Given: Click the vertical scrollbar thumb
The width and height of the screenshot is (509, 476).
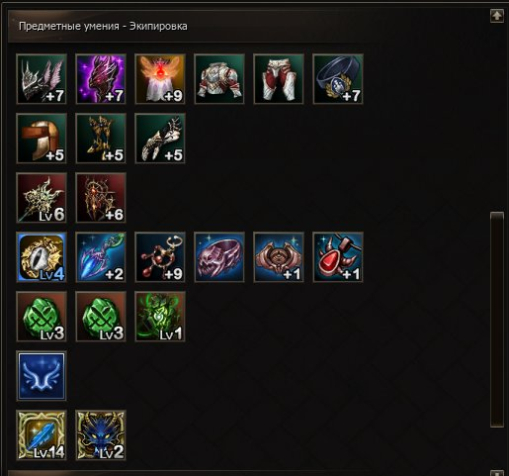Looking at the screenshot, I should click(497, 319).
